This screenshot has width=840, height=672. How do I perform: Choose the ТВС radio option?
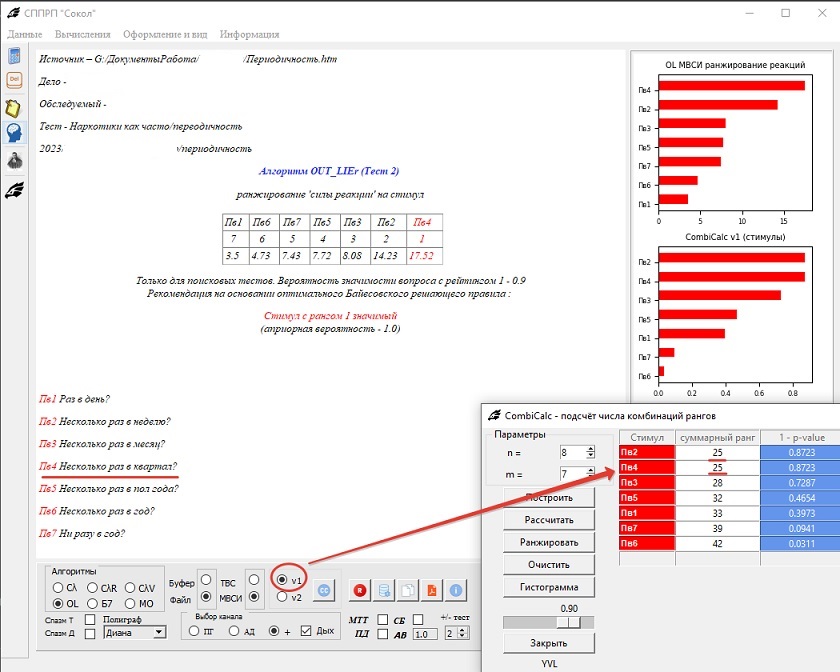[254, 580]
